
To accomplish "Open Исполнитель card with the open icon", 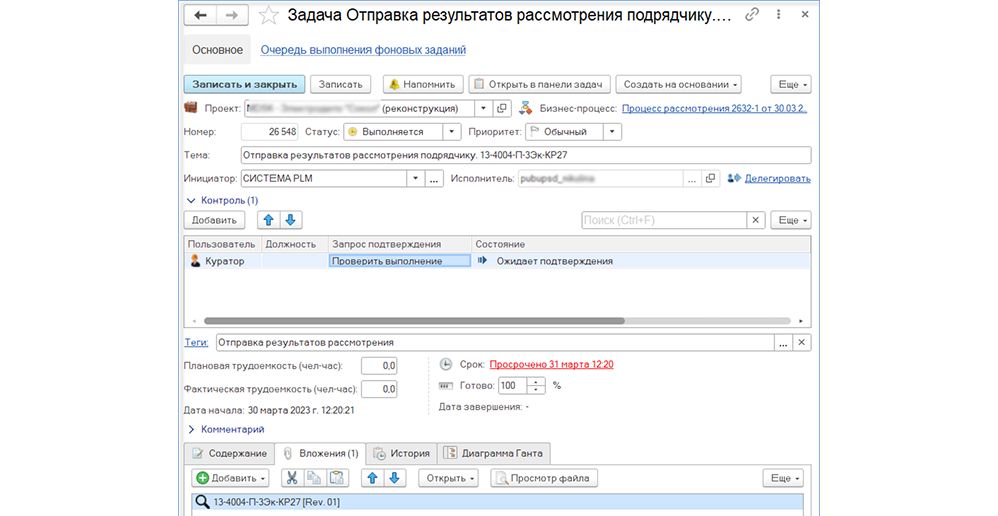I will tap(710, 179).
